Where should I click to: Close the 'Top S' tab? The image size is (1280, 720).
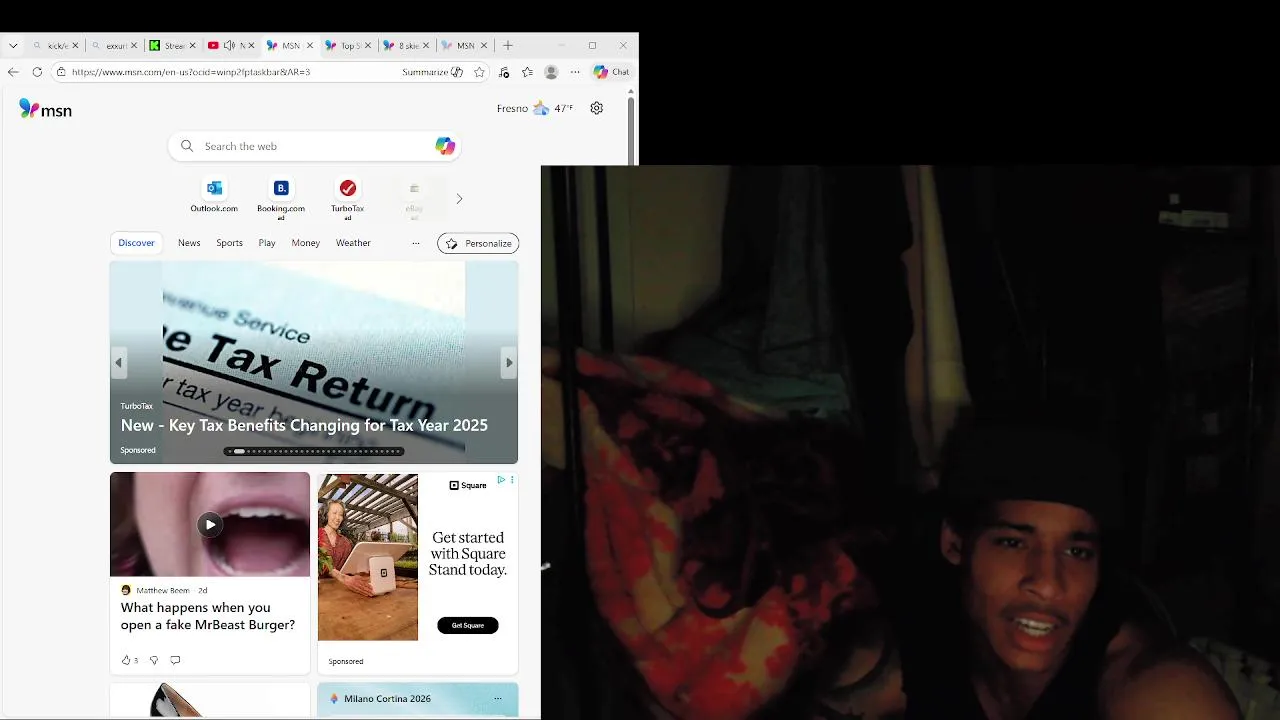tap(368, 46)
